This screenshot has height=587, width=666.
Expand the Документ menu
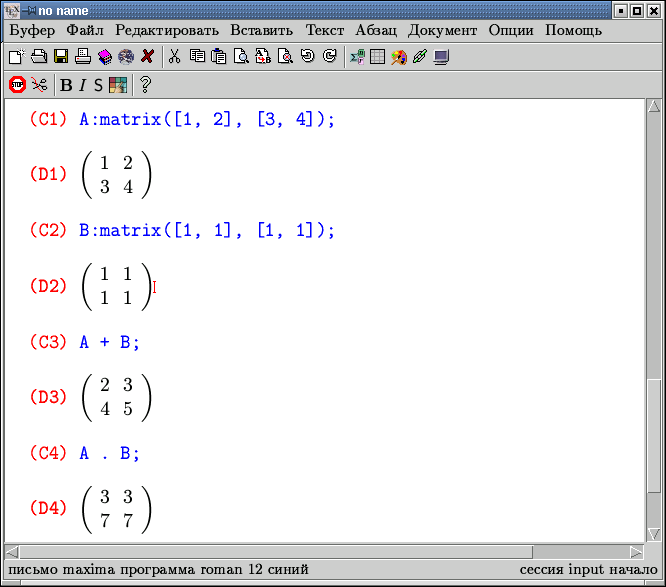tap(442, 30)
